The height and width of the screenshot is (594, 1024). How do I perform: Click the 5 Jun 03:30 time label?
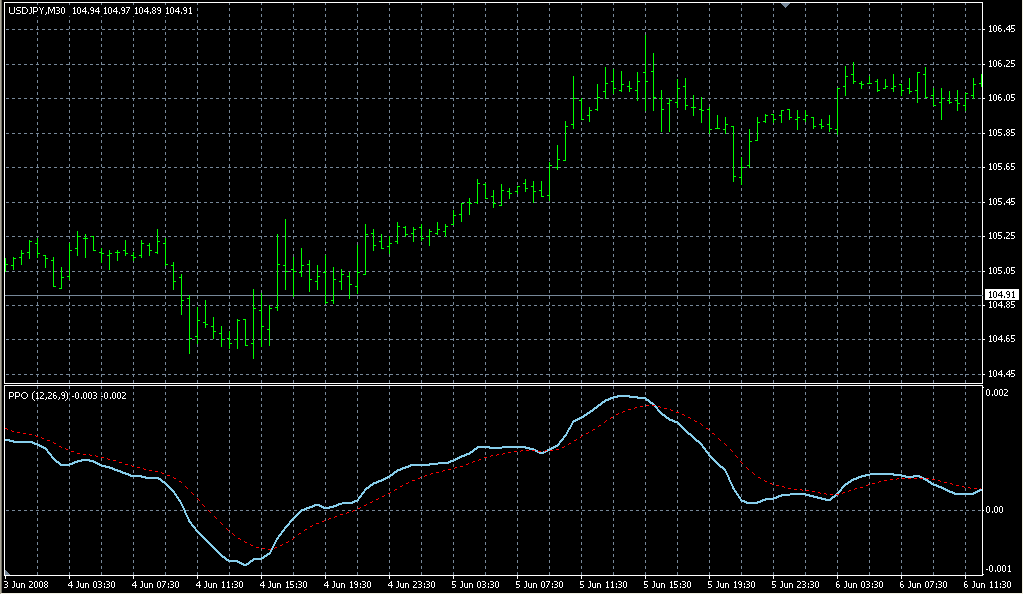coord(476,585)
